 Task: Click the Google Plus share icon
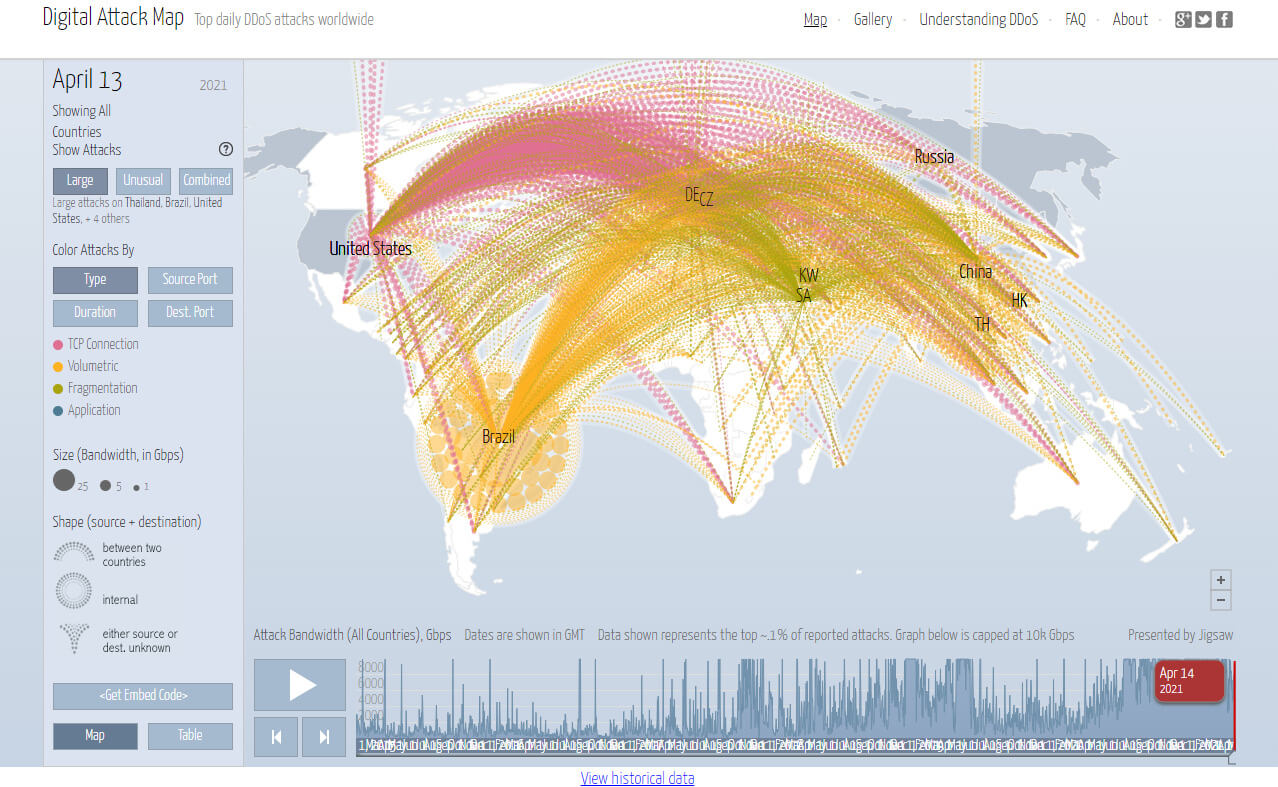1183,19
